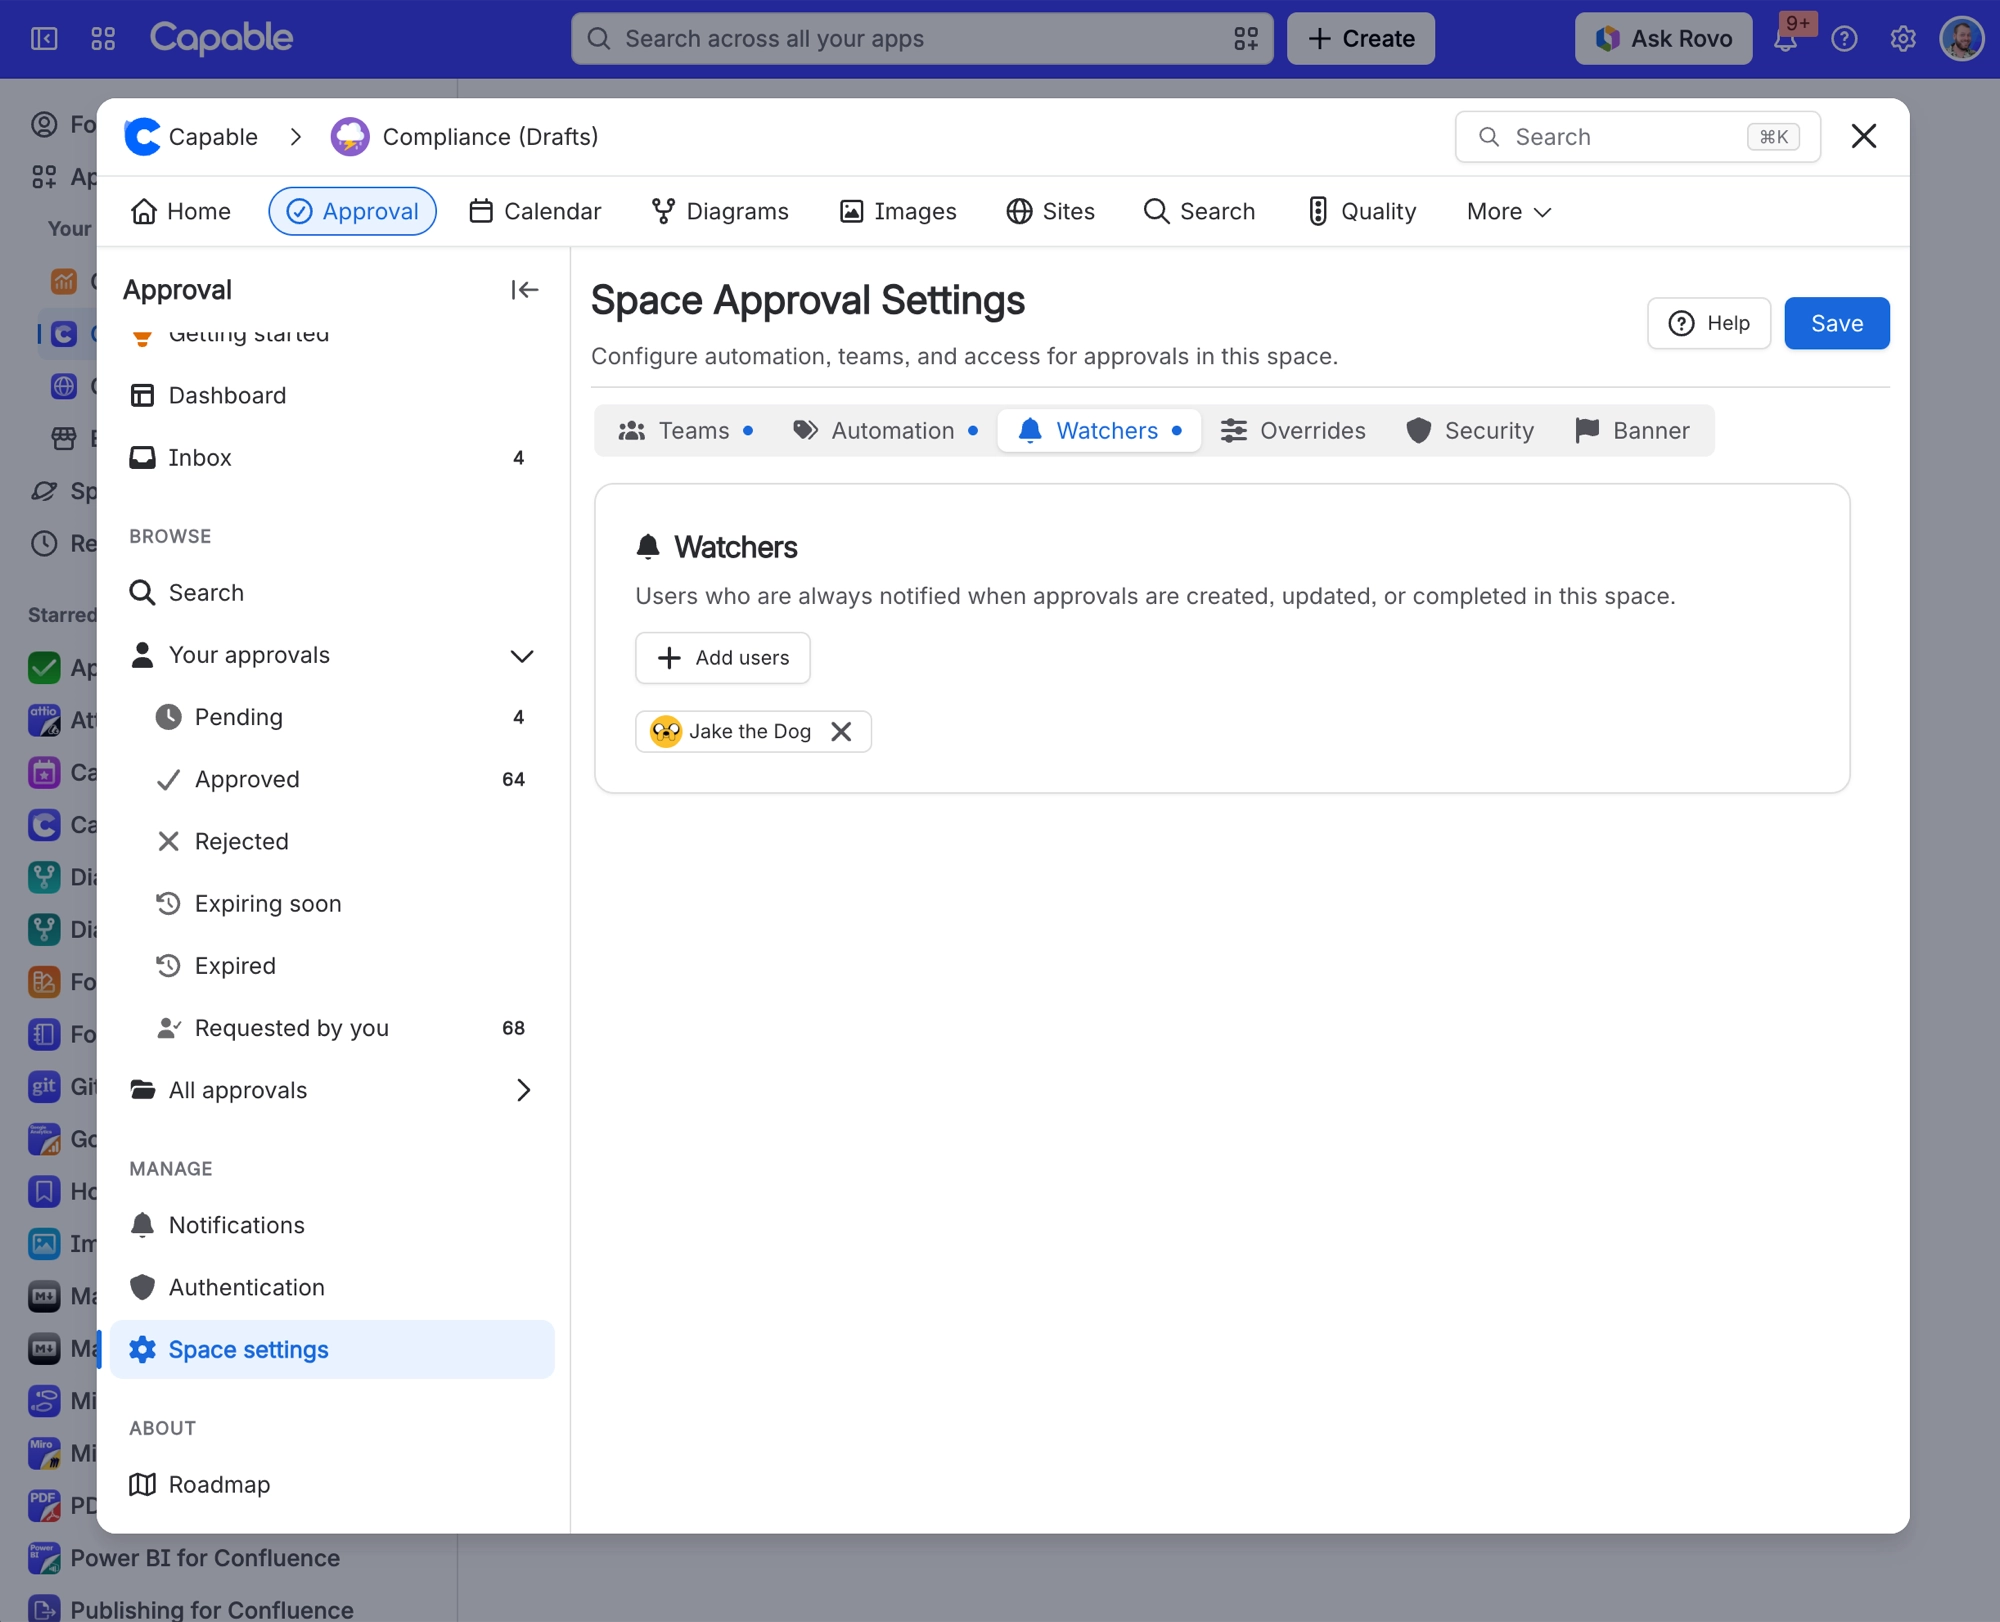Open help question mark in top bar
The height and width of the screenshot is (1622, 2000).
[1844, 39]
